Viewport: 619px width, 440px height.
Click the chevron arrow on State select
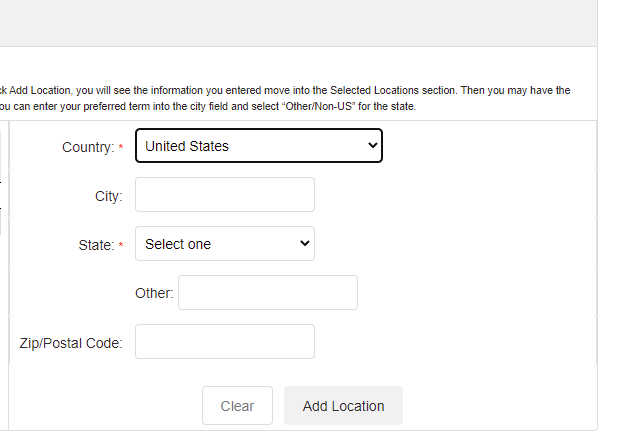click(304, 244)
